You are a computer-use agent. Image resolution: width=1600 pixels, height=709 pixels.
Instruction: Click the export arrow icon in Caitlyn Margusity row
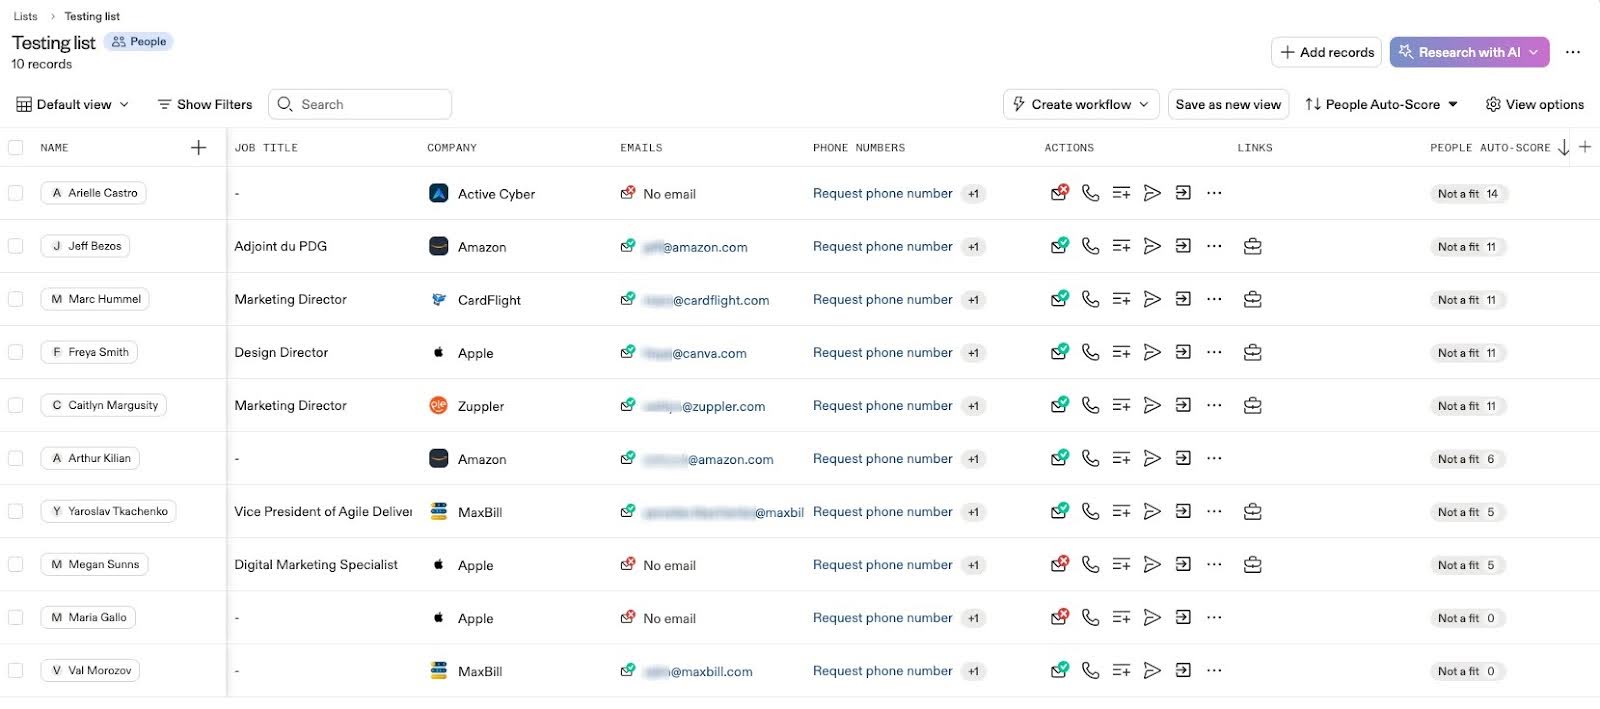point(1183,405)
